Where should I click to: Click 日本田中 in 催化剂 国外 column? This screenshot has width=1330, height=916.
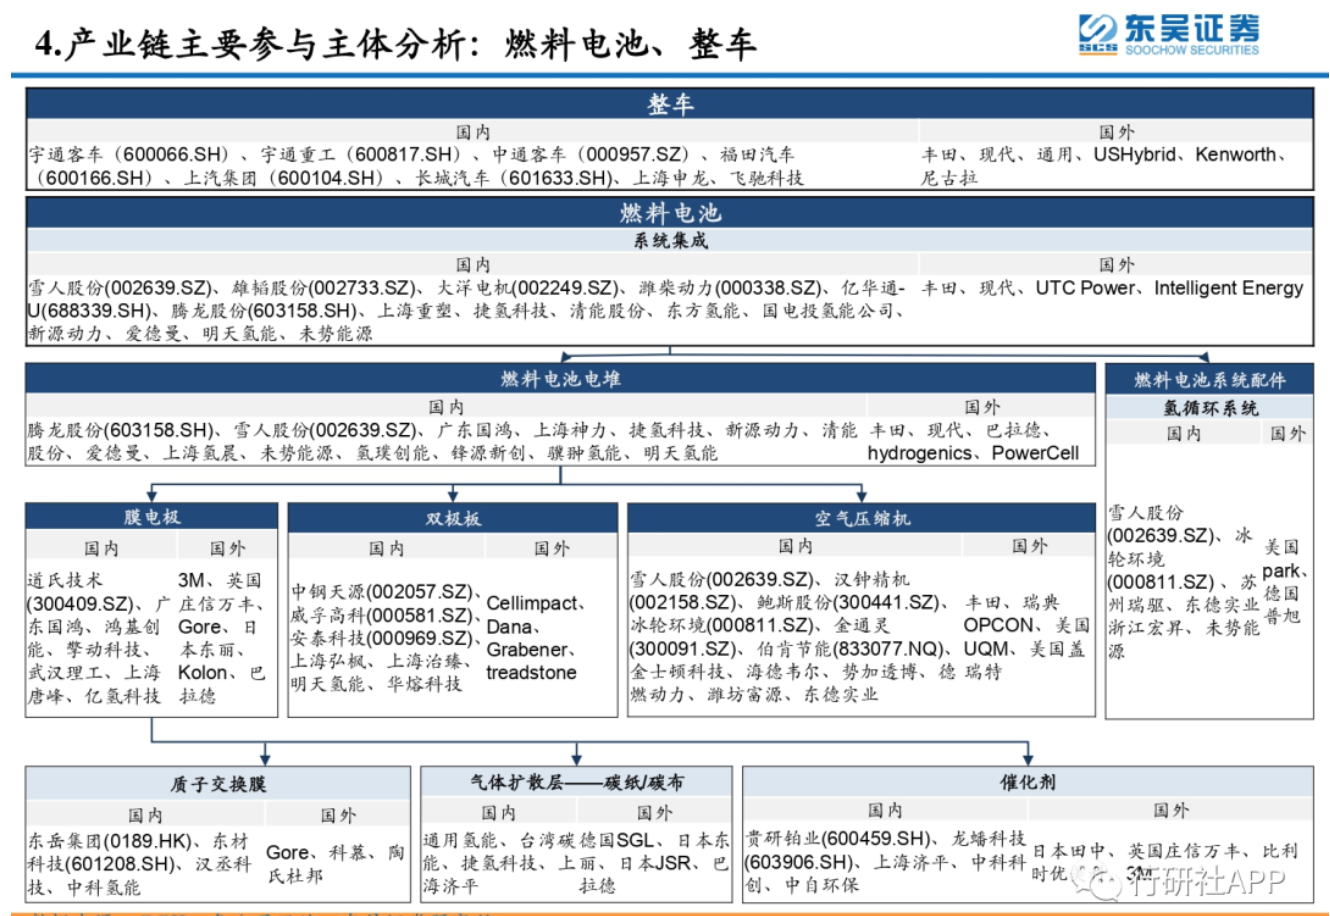1069,851
